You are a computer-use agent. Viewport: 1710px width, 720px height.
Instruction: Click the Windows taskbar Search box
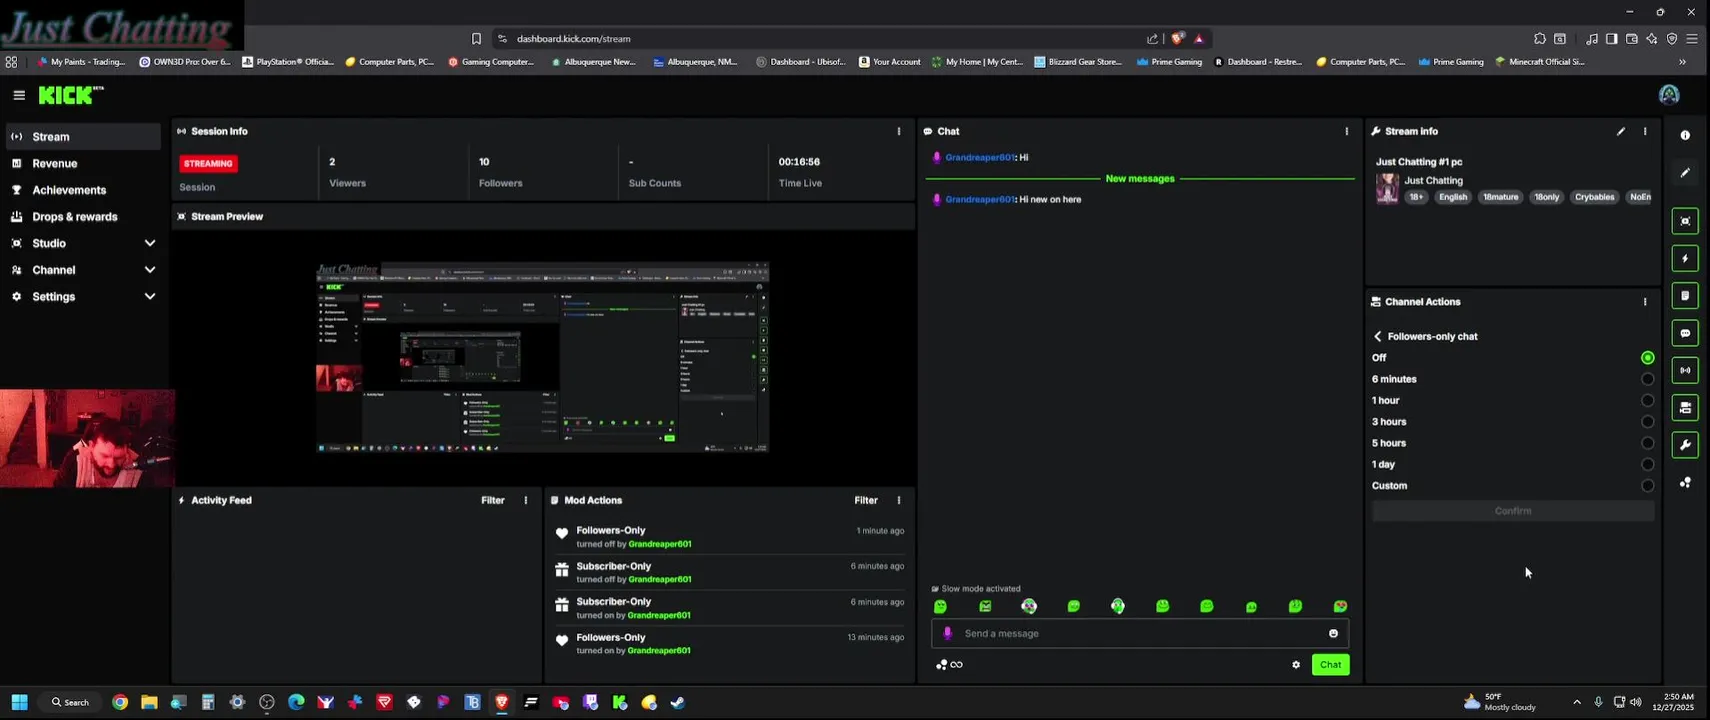[70, 703]
